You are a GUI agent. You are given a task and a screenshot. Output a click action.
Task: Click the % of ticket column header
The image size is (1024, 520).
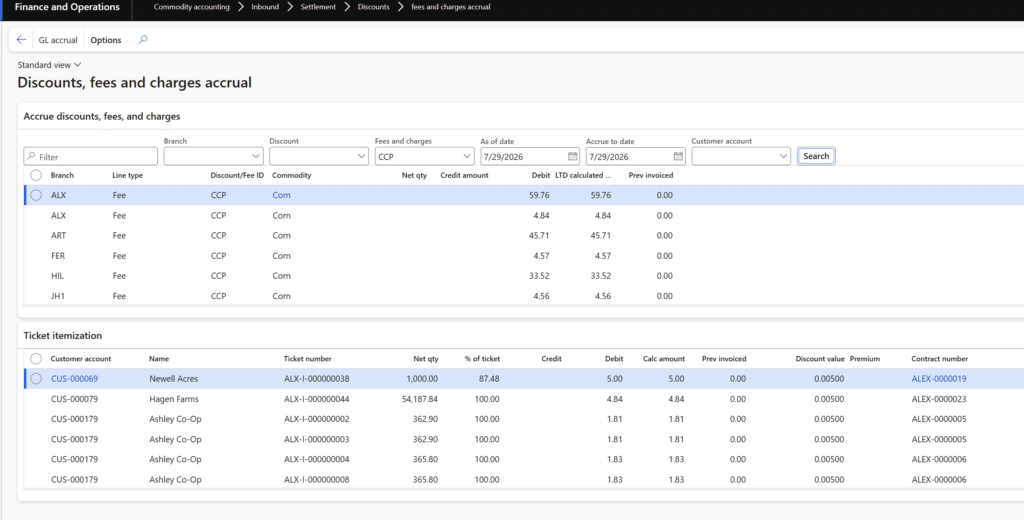pyautogui.click(x=482, y=359)
